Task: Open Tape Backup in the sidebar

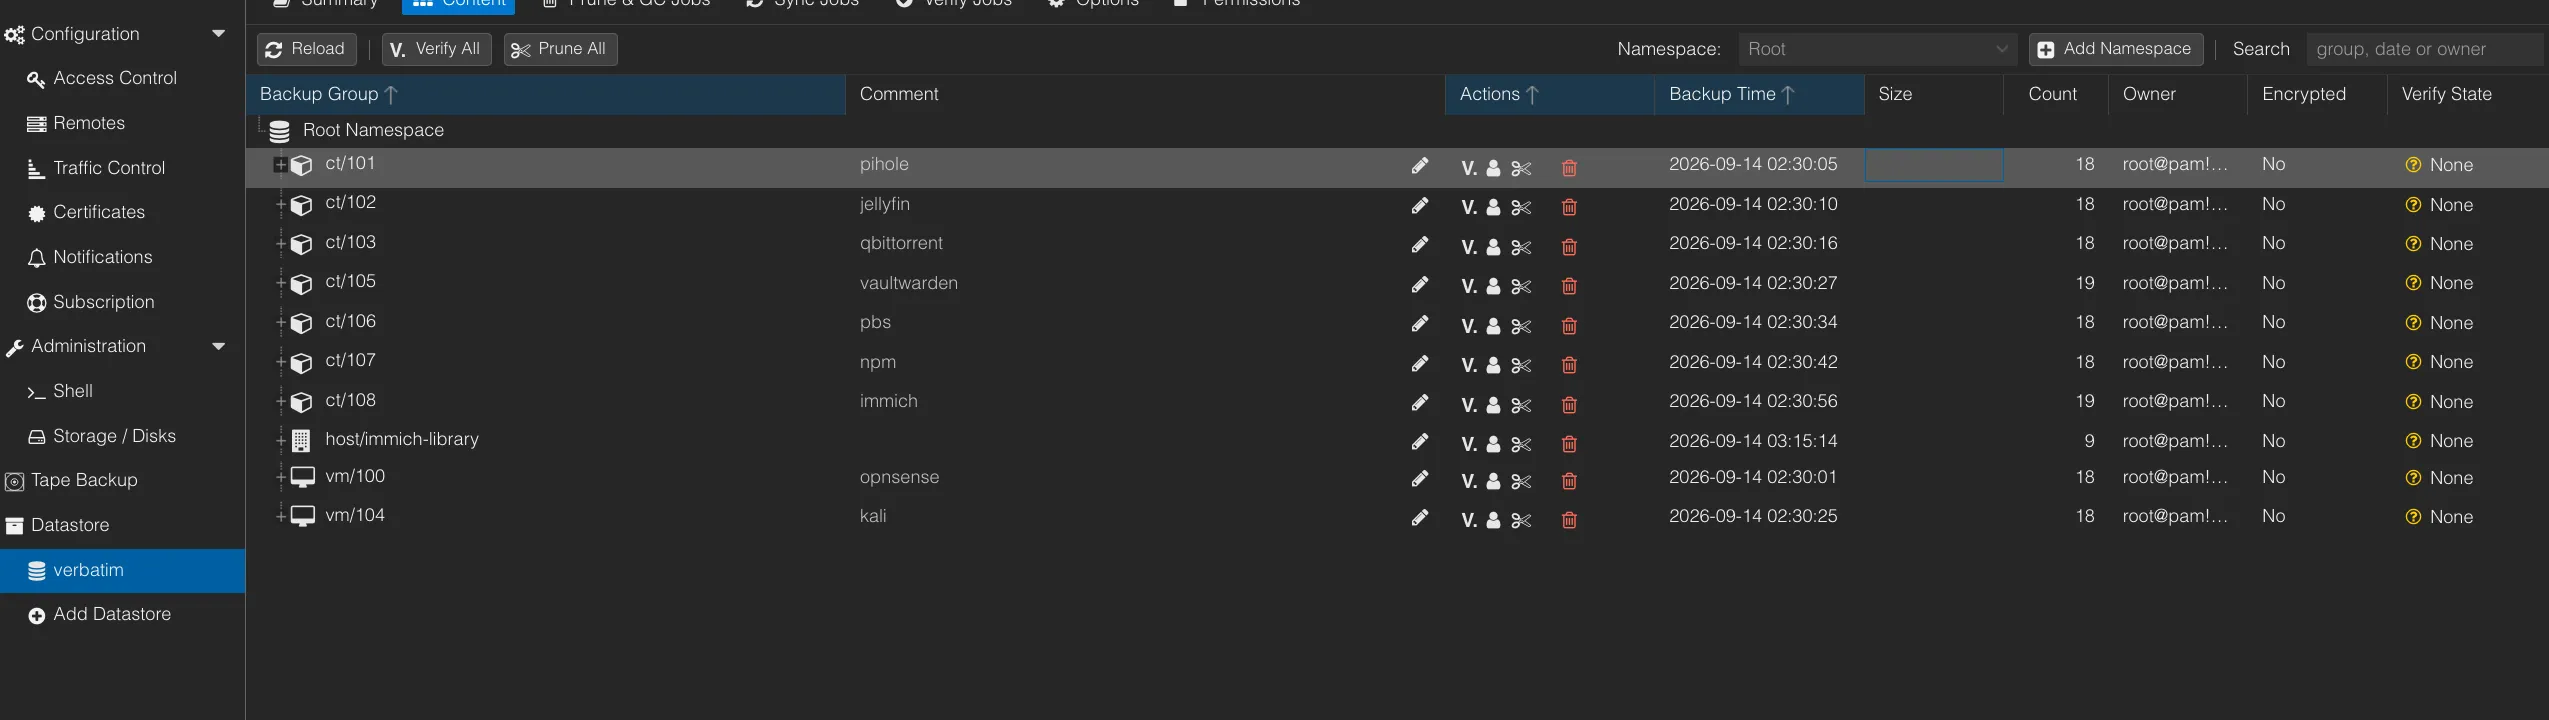Action: [x=84, y=480]
